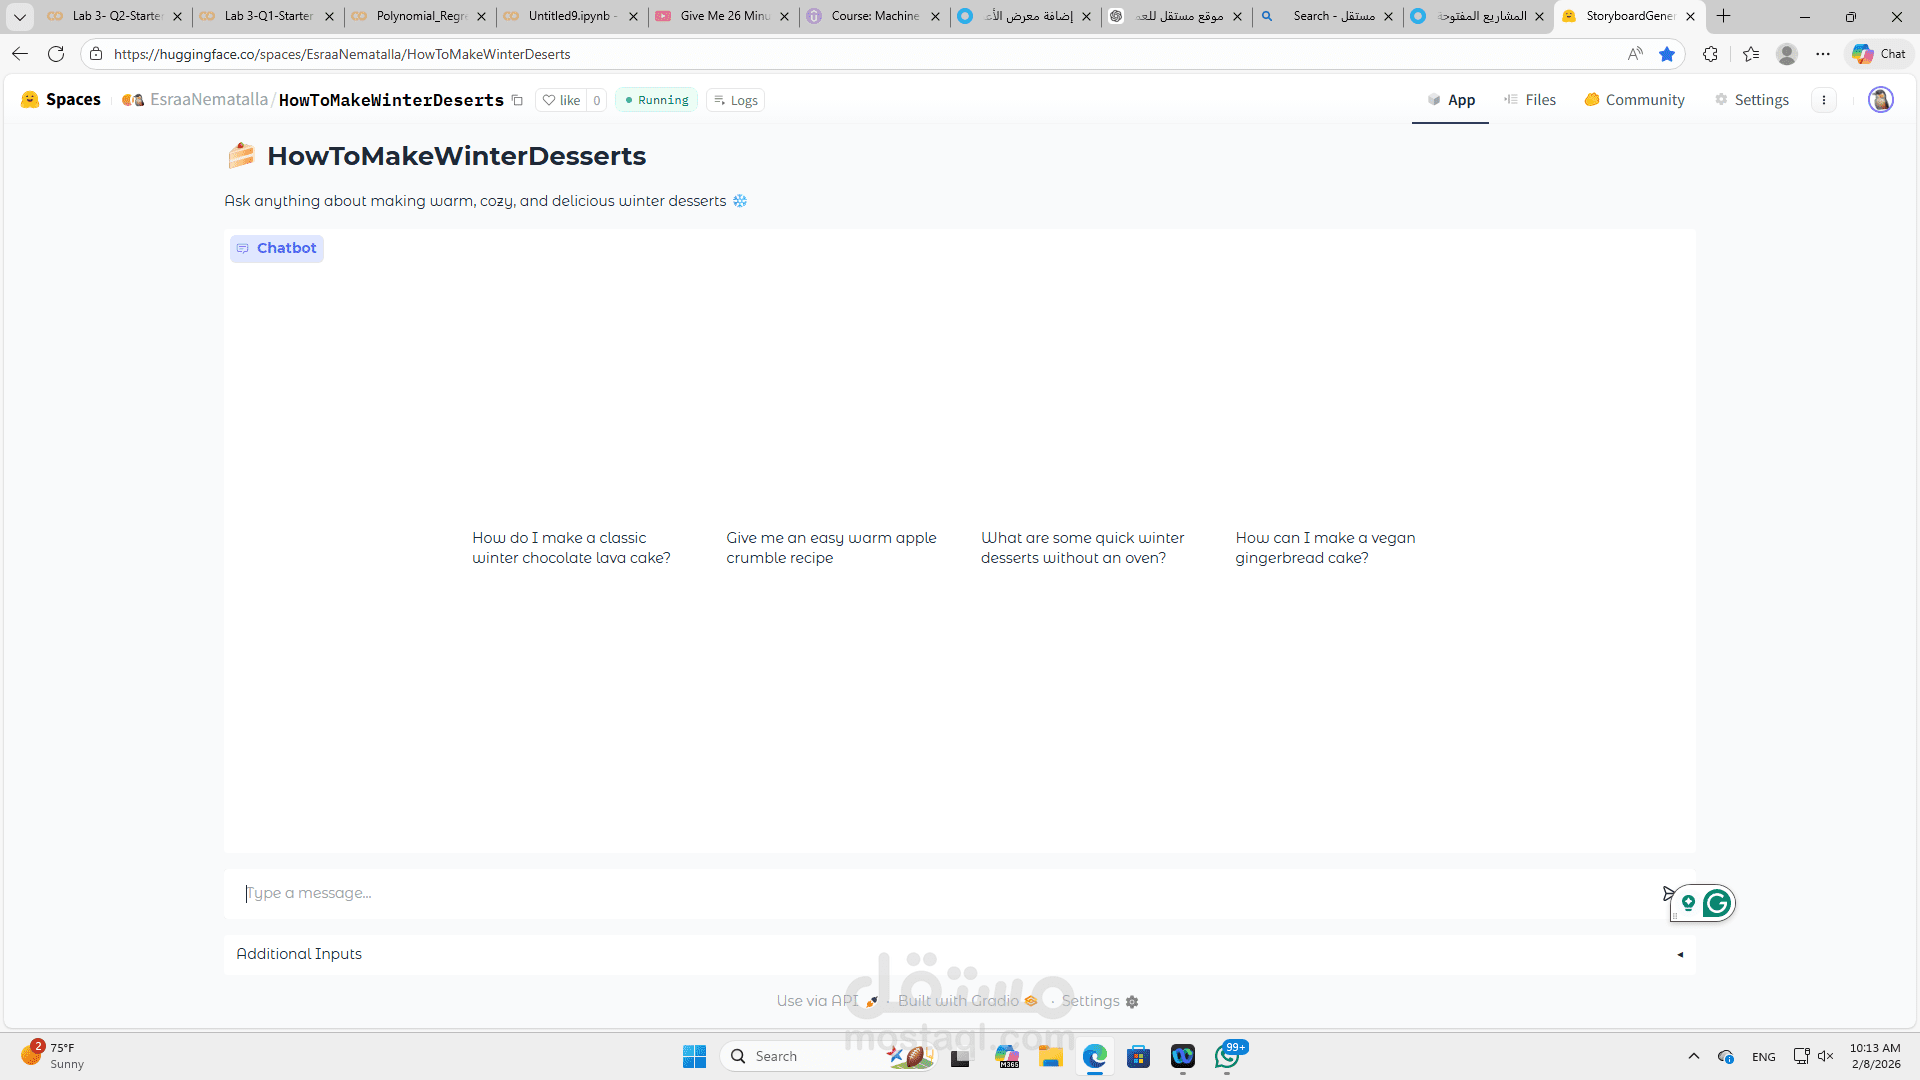Open the tab search dropdown
The width and height of the screenshot is (1920, 1080).
[19, 16]
